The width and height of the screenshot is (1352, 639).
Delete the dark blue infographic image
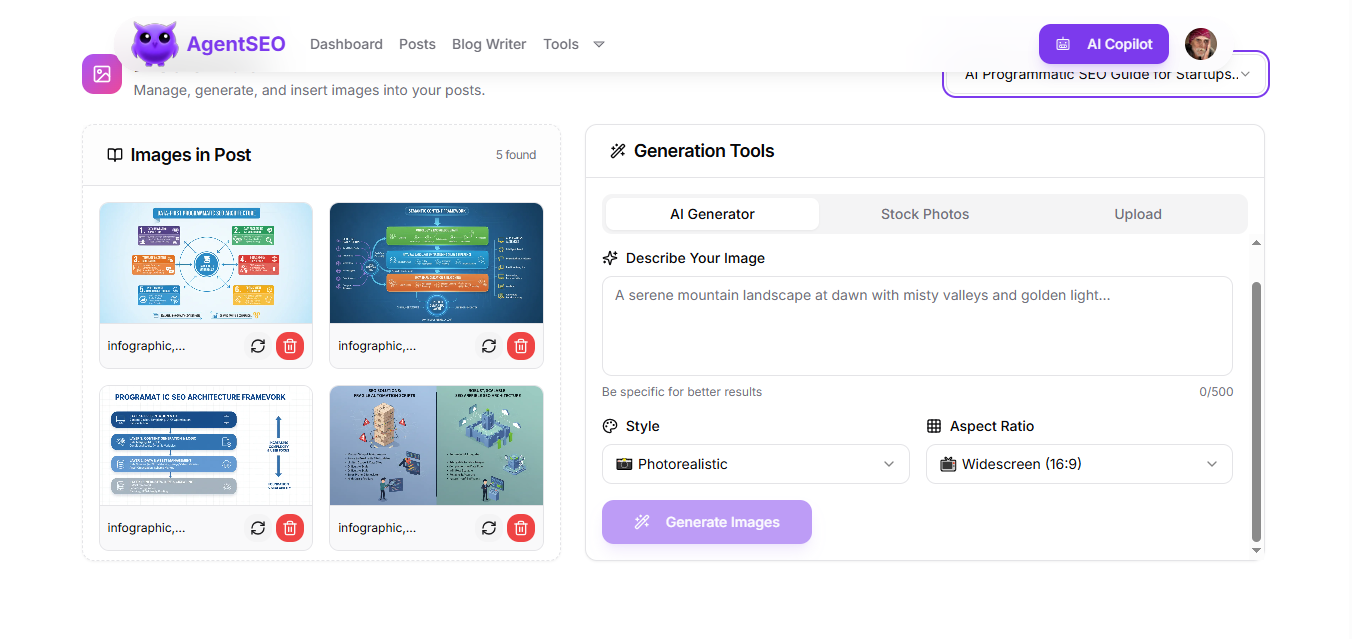520,346
